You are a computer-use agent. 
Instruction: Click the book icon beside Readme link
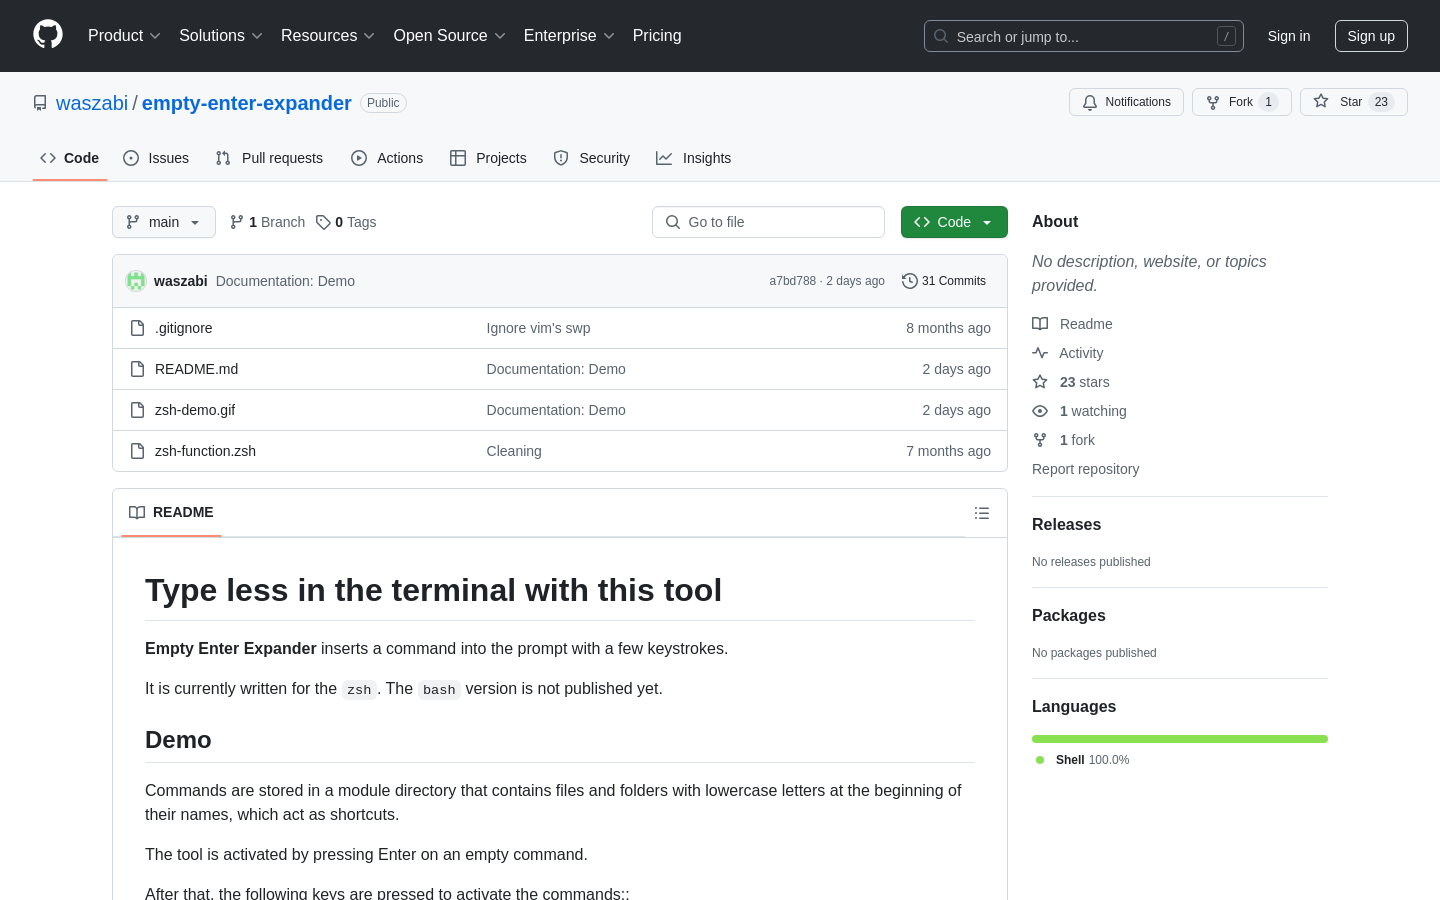(1040, 324)
